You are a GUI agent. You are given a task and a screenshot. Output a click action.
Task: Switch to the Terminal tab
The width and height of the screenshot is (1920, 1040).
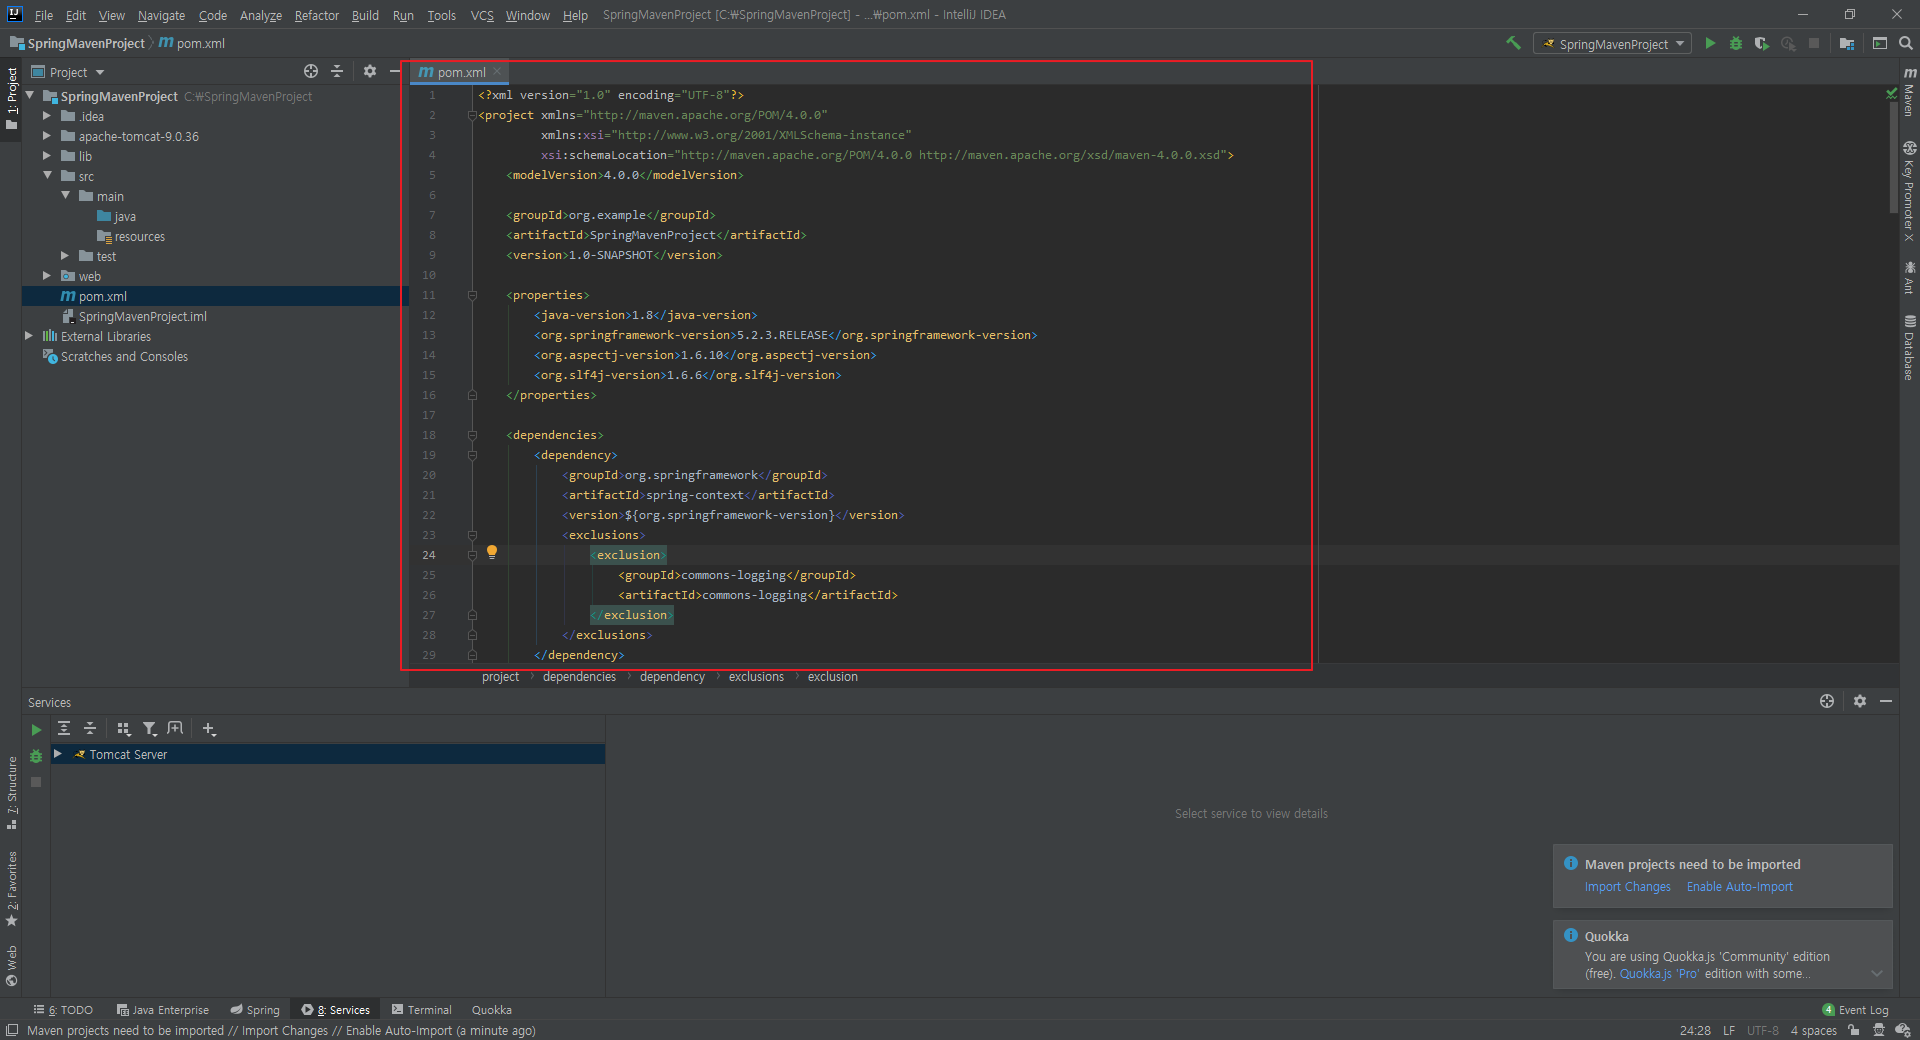(x=421, y=1010)
